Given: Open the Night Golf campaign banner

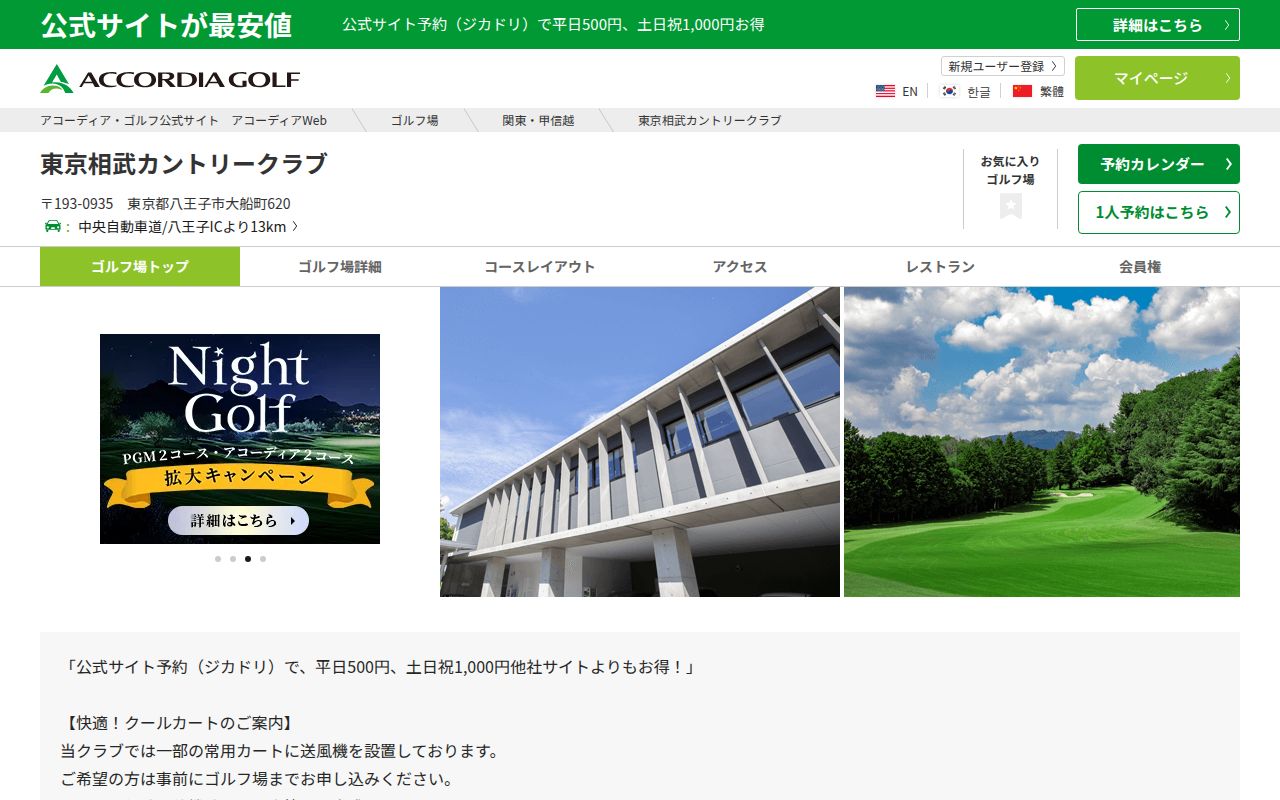Looking at the screenshot, I should pyautogui.click(x=240, y=439).
